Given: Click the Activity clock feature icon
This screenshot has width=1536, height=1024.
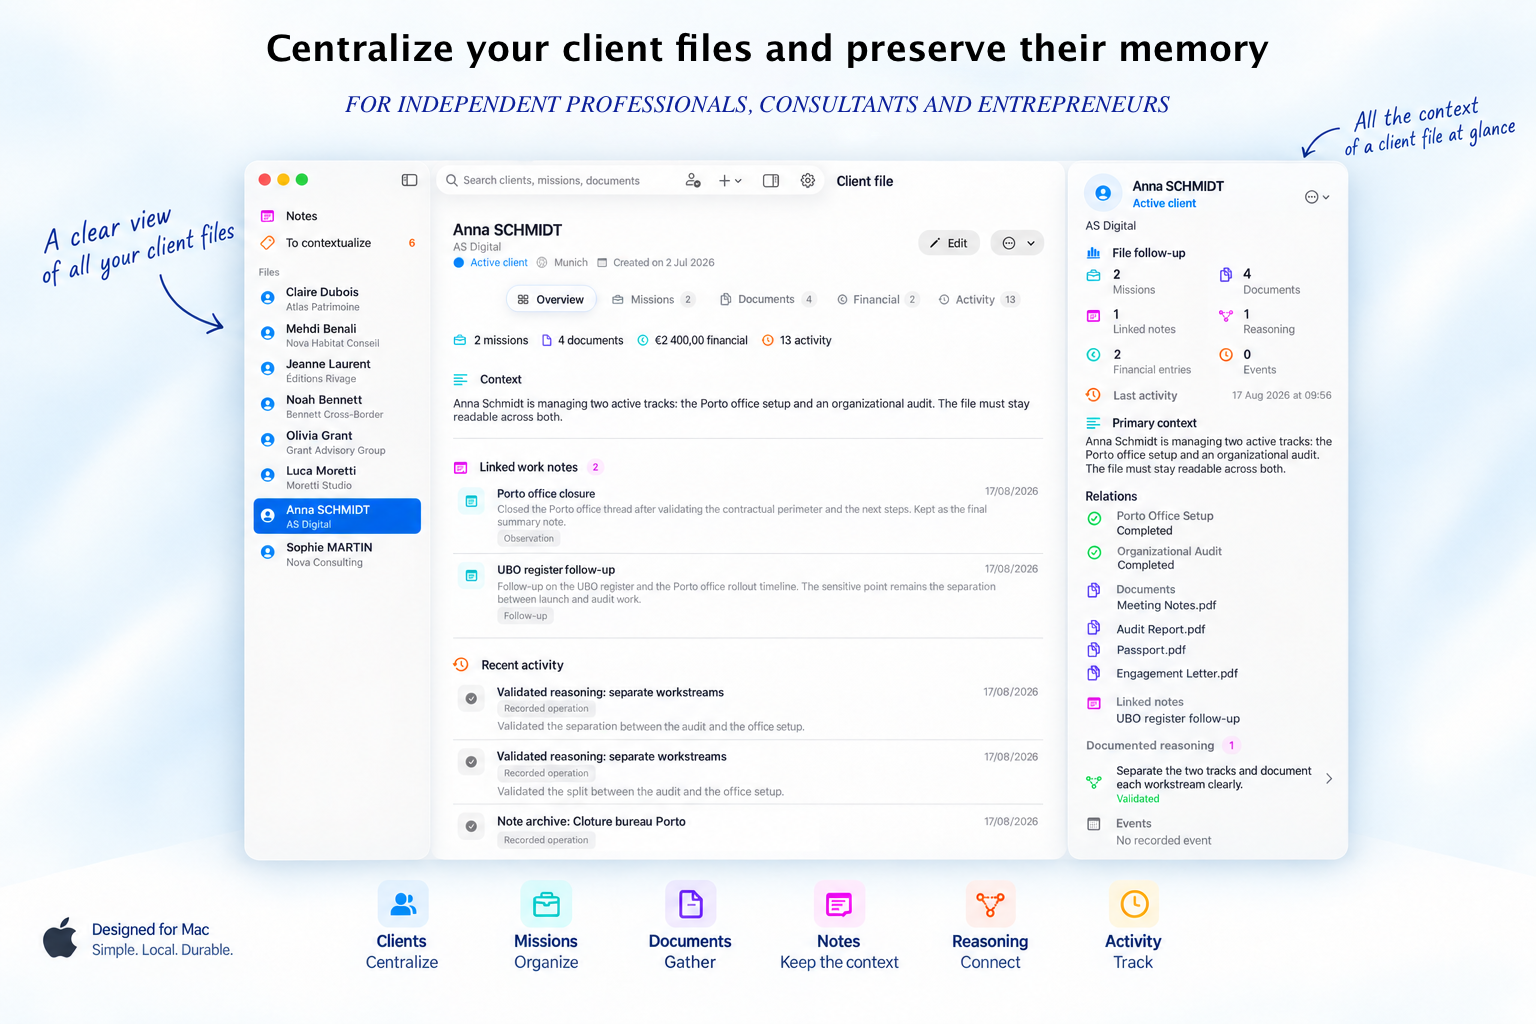Looking at the screenshot, I should pos(1134,905).
